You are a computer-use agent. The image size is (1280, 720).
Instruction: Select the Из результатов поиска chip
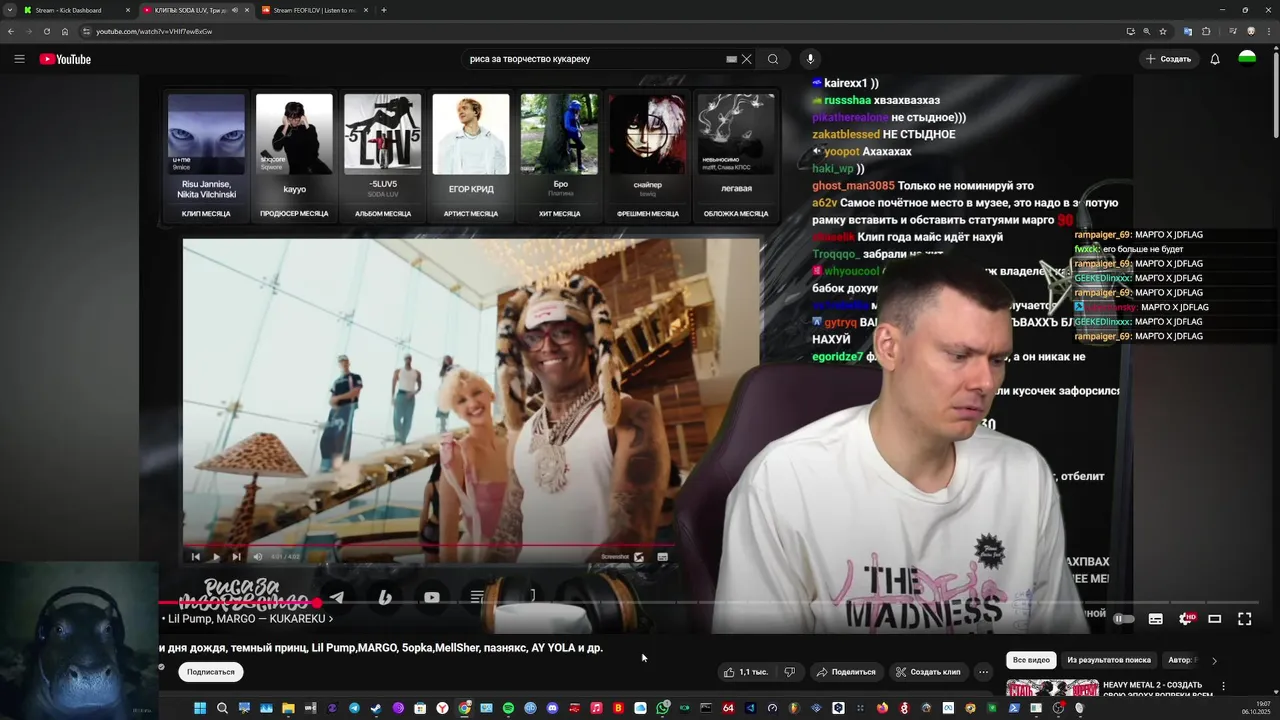[1109, 660]
